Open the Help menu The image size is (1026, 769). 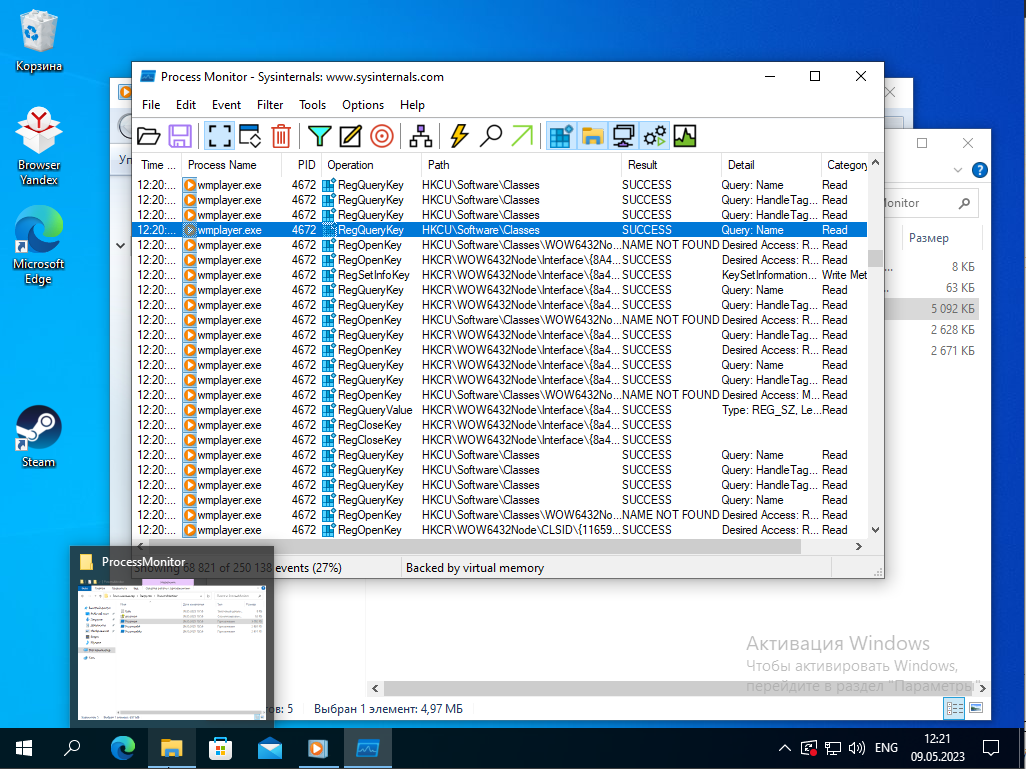(x=412, y=105)
